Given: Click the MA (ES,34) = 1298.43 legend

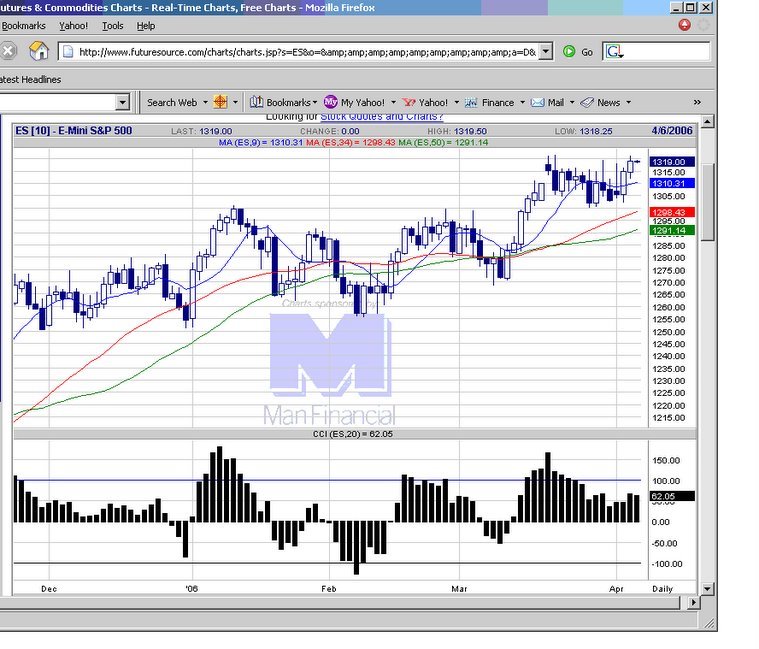Looking at the screenshot, I should (x=351, y=143).
